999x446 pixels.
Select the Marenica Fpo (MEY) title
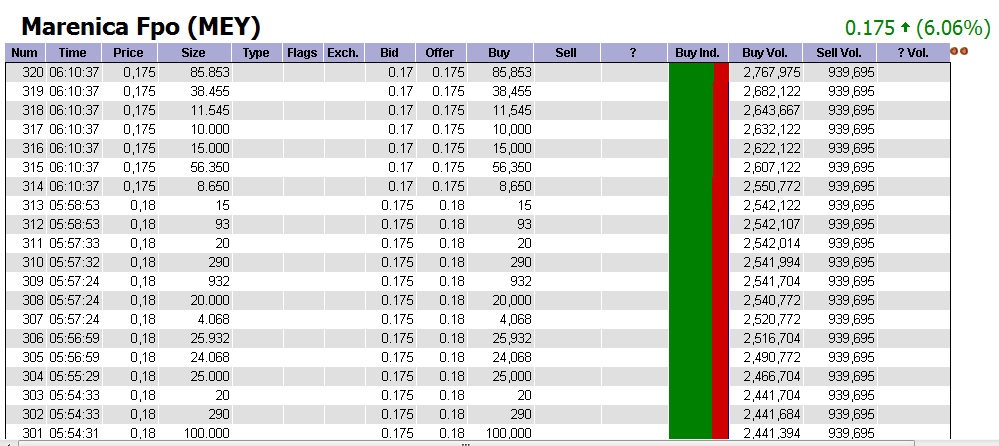point(141,27)
